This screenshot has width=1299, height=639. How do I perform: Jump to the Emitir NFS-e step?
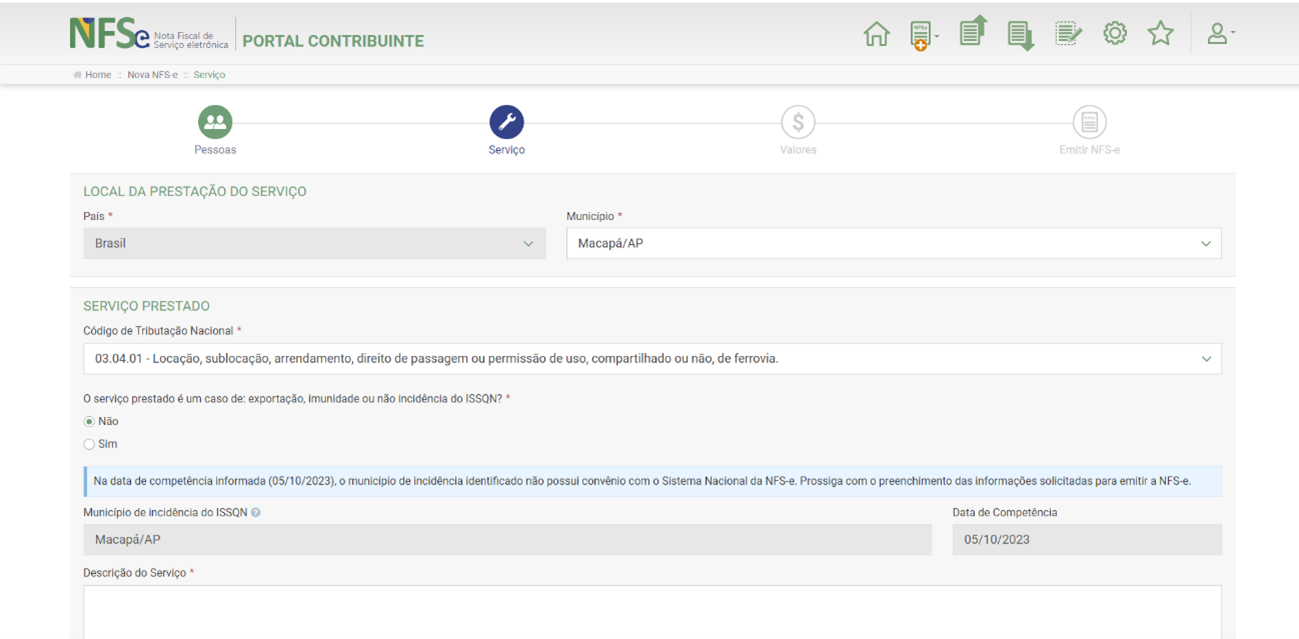coord(1089,123)
